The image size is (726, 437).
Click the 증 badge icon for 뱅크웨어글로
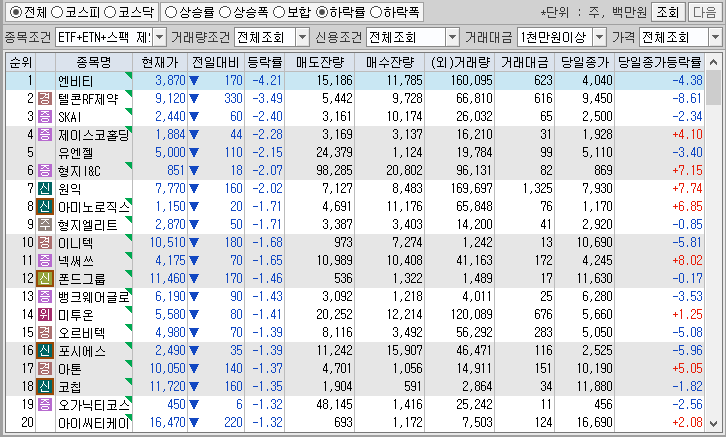tap(45, 297)
